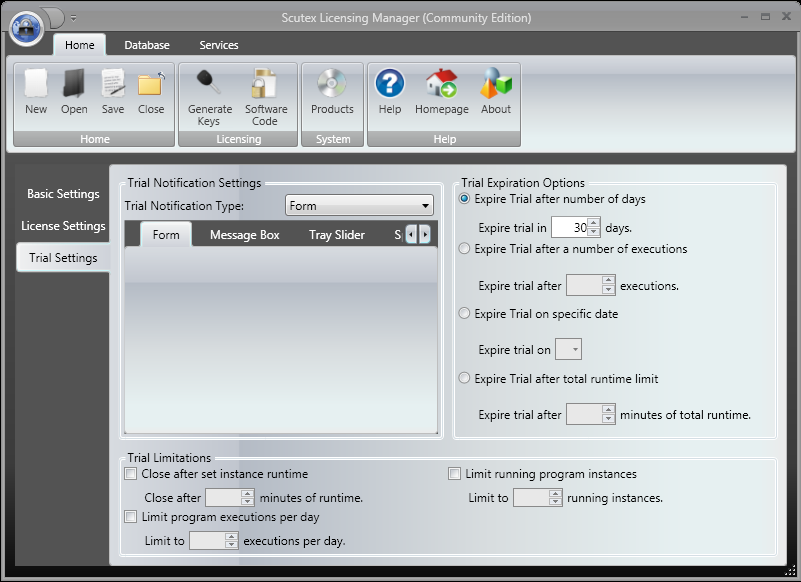Open quick access toolbar customize arrow

coord(74,18)
